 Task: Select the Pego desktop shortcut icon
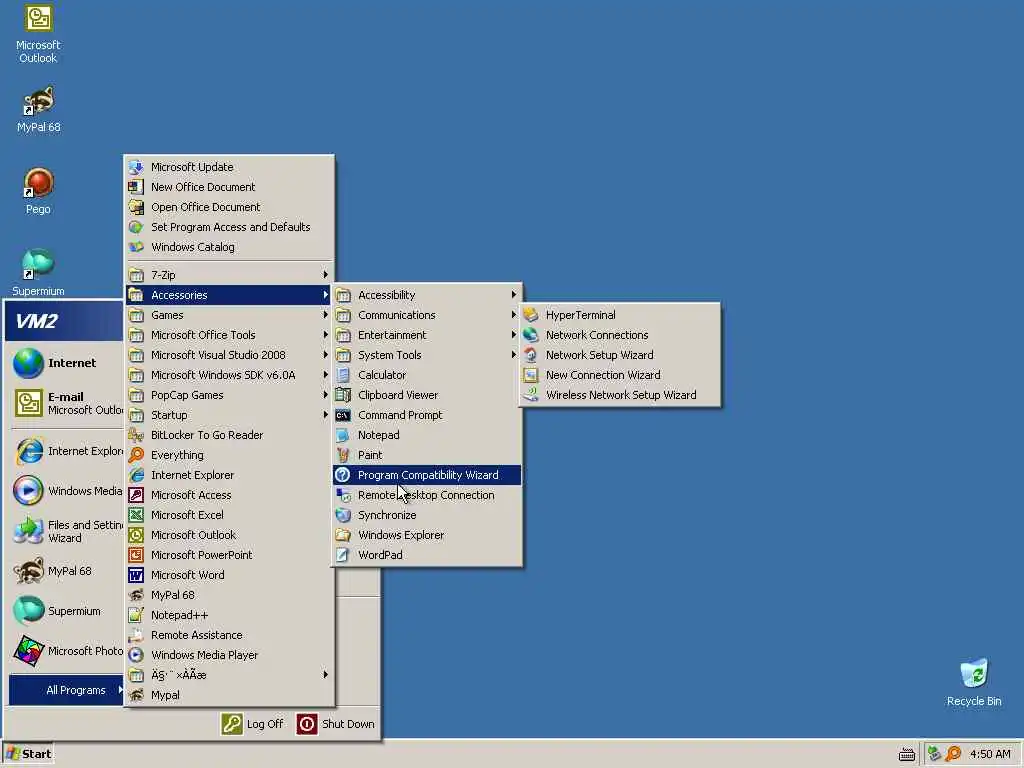coord(38,183)
